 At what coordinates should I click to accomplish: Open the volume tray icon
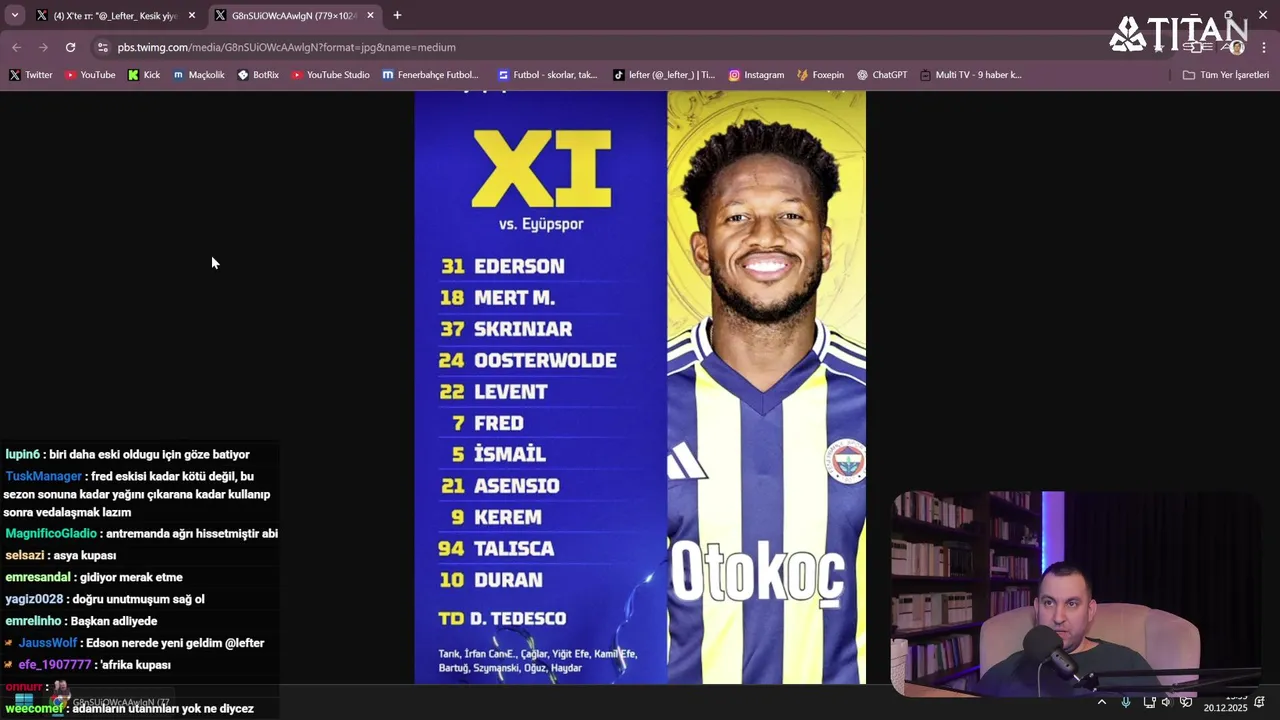pyautogui.click(x=1166, y=702)
